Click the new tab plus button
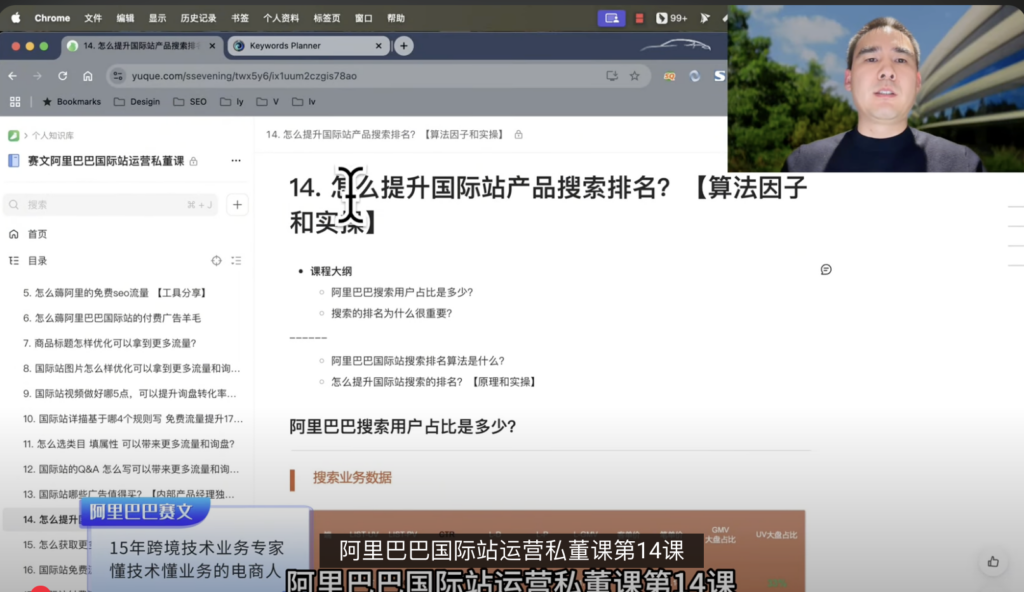Image resolution: width=1024 pixels, height=592 pixels. coord(402,45)
